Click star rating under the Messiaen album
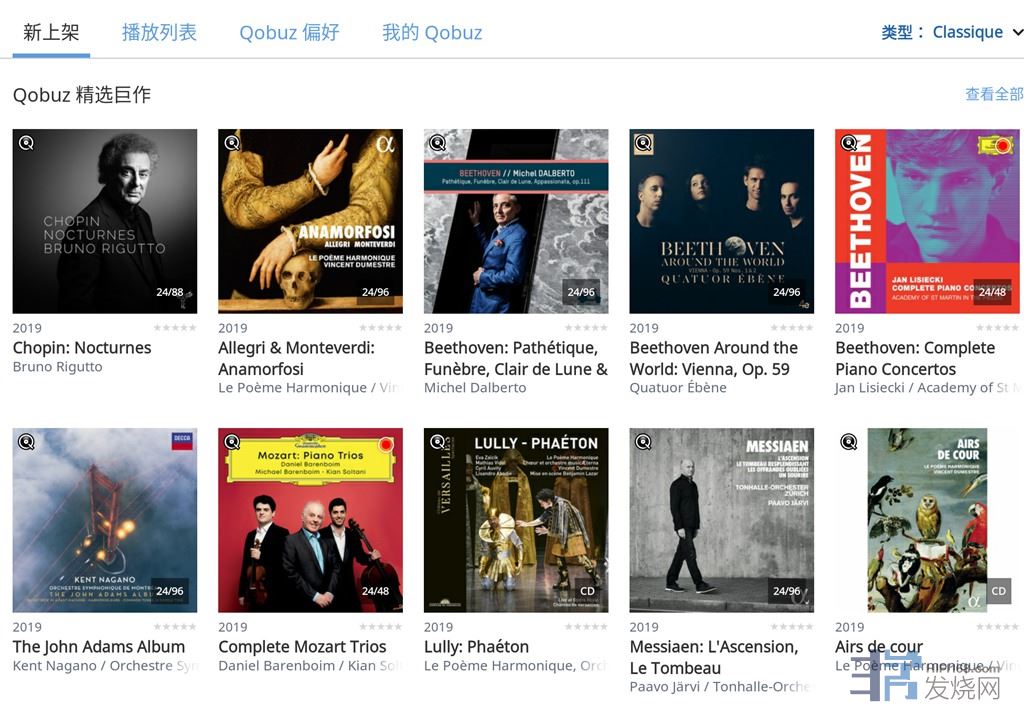1024x716 pixels. coord(792,627)
